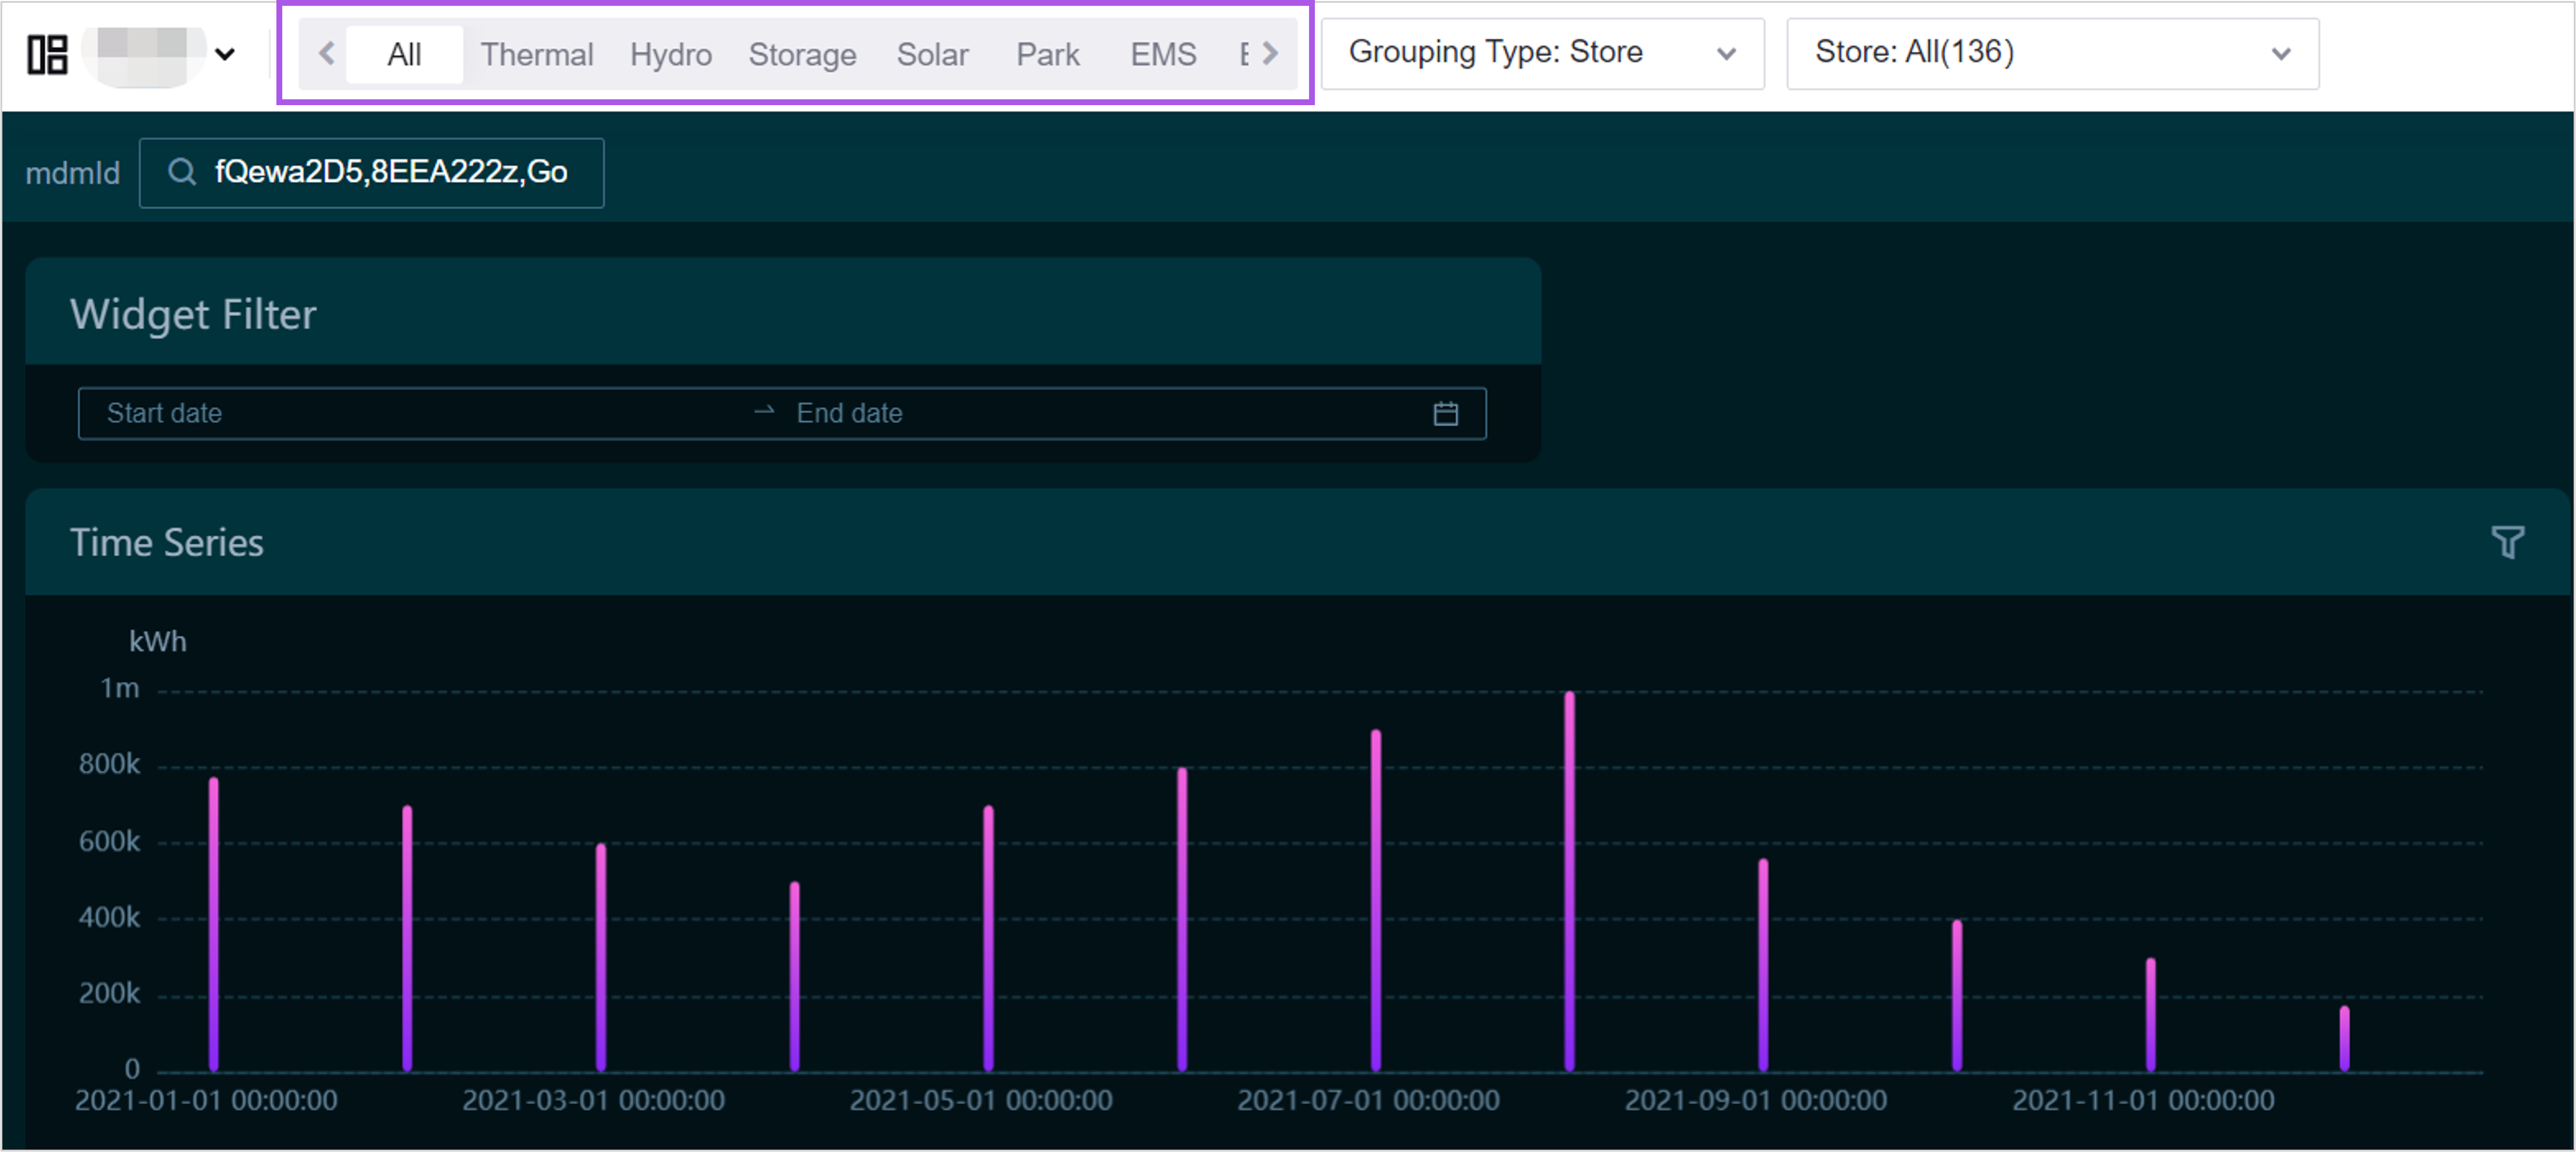Click into the mdmId search input
The height and width of the screenshot is (1152, 2576).
pos(392,172)
